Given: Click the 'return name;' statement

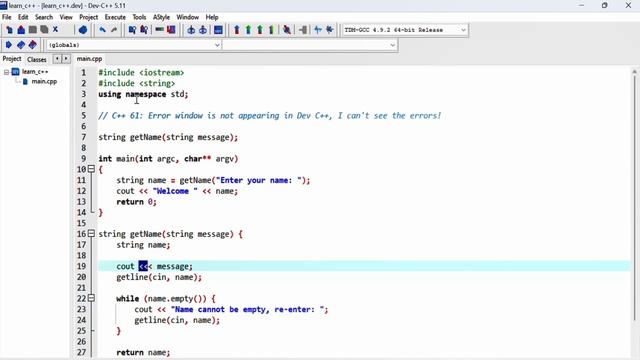Looking at the screenshot, I should pyautogui.click(x=143, y=352).
